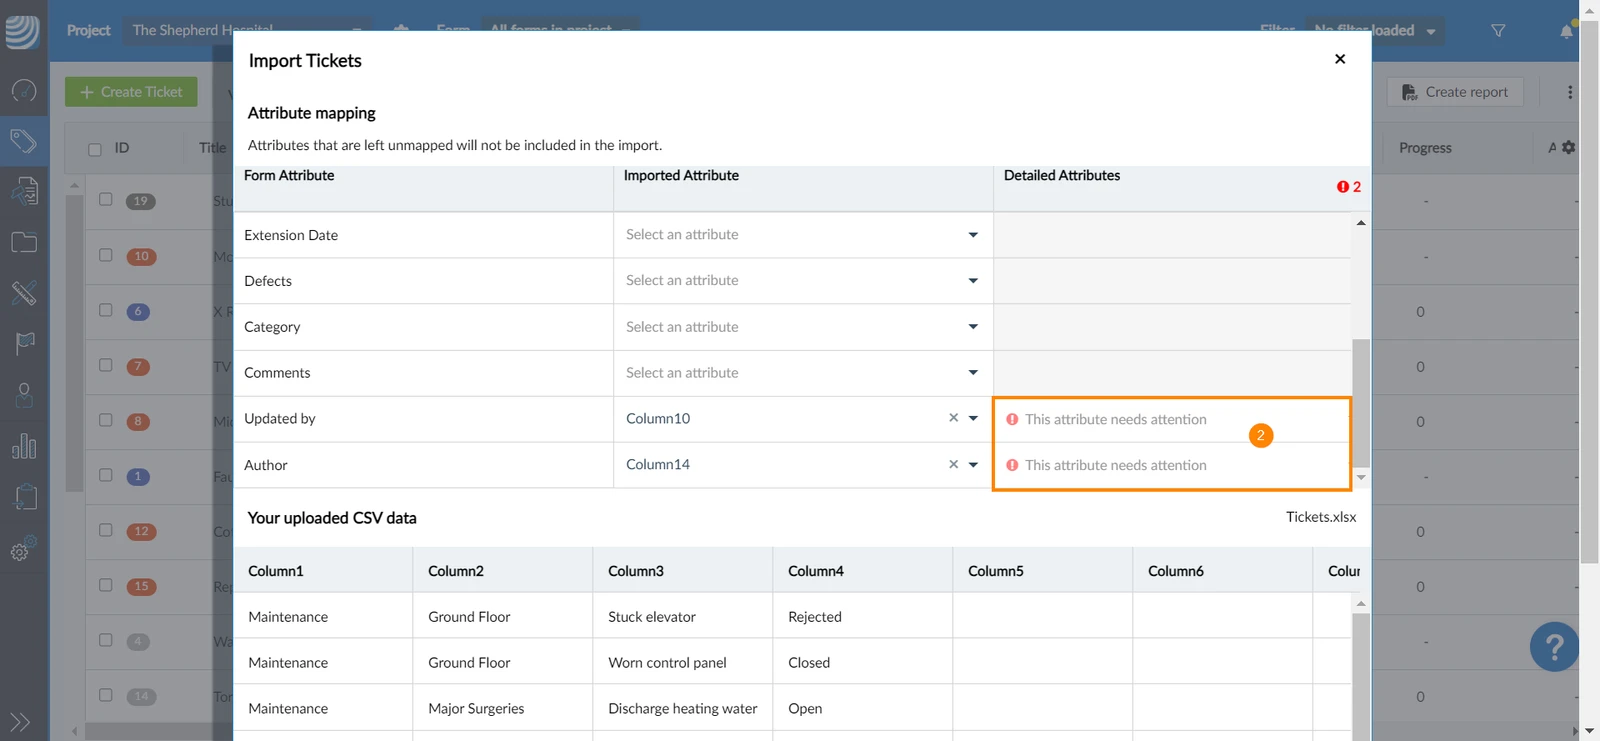Open the Comments Select an attribute field
Screen dimensions: 1600x741
(x=803, y=373)
